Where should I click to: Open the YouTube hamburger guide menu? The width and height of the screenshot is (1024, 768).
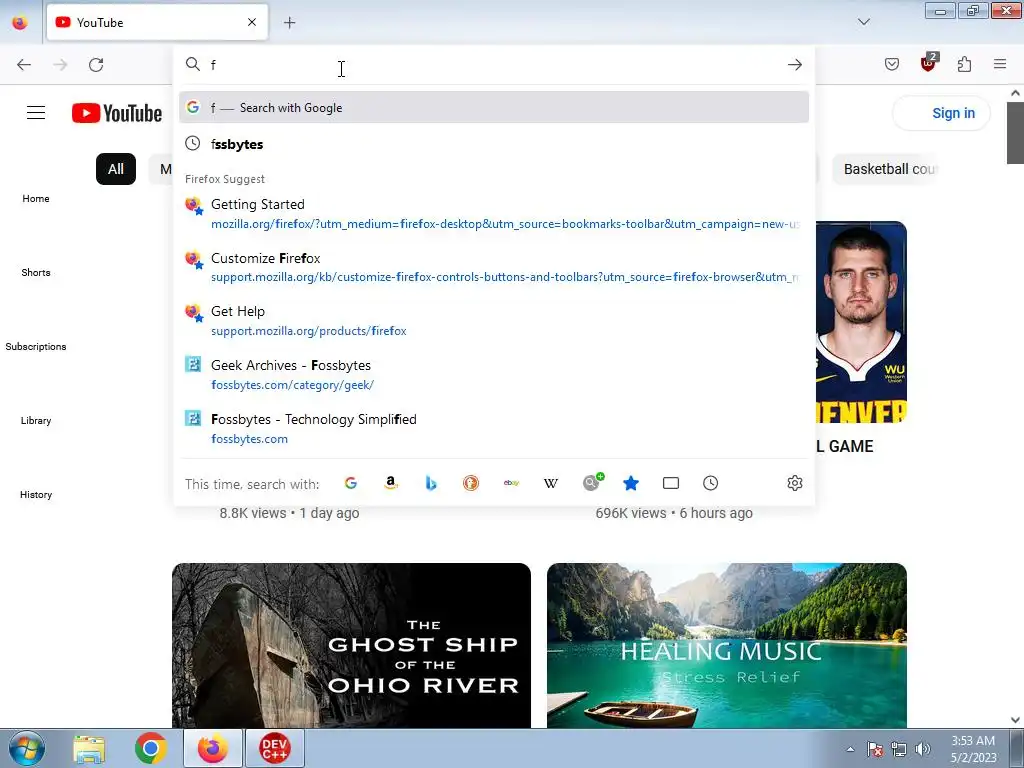click(x=36, y=113)
